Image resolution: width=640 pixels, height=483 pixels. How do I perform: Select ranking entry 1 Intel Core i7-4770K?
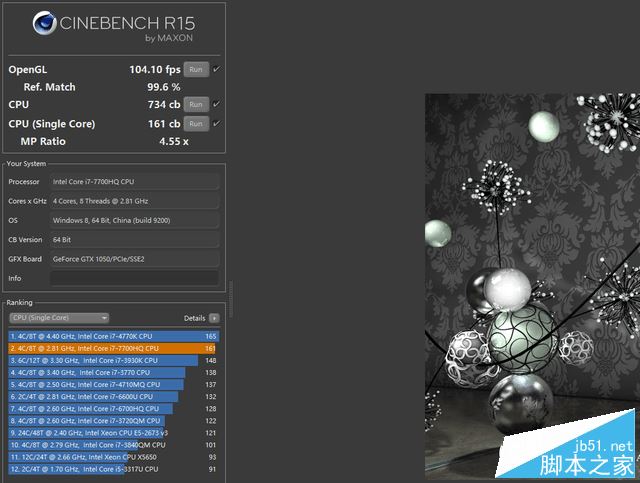coord(113,336)
